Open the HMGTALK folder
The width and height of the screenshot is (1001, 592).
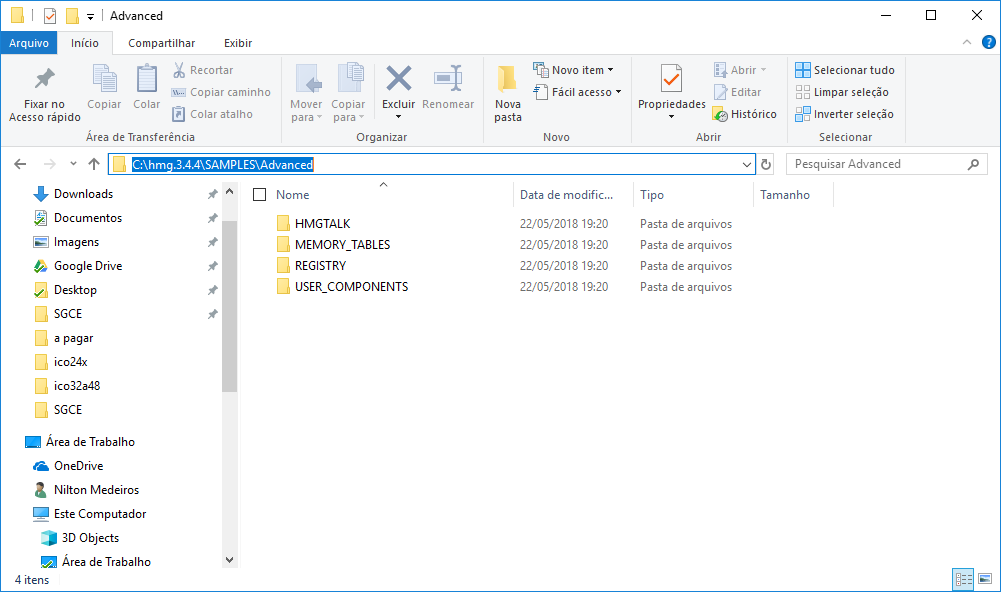(x=322, y=224)
